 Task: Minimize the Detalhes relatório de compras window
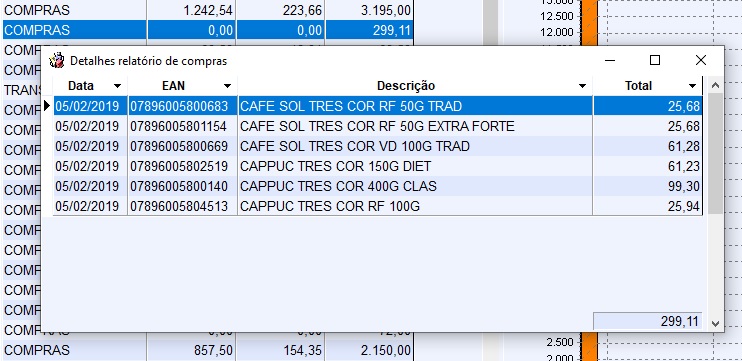610,60
